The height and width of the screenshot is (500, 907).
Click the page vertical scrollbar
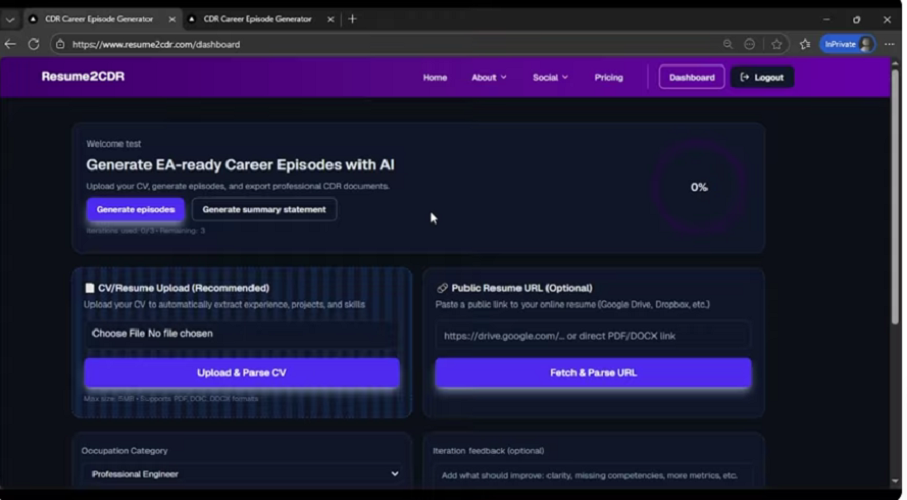(895, 197)
